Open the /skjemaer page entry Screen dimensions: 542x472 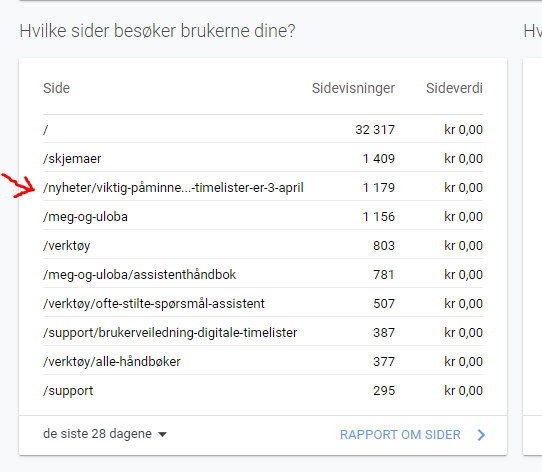(x=72, y=159)
